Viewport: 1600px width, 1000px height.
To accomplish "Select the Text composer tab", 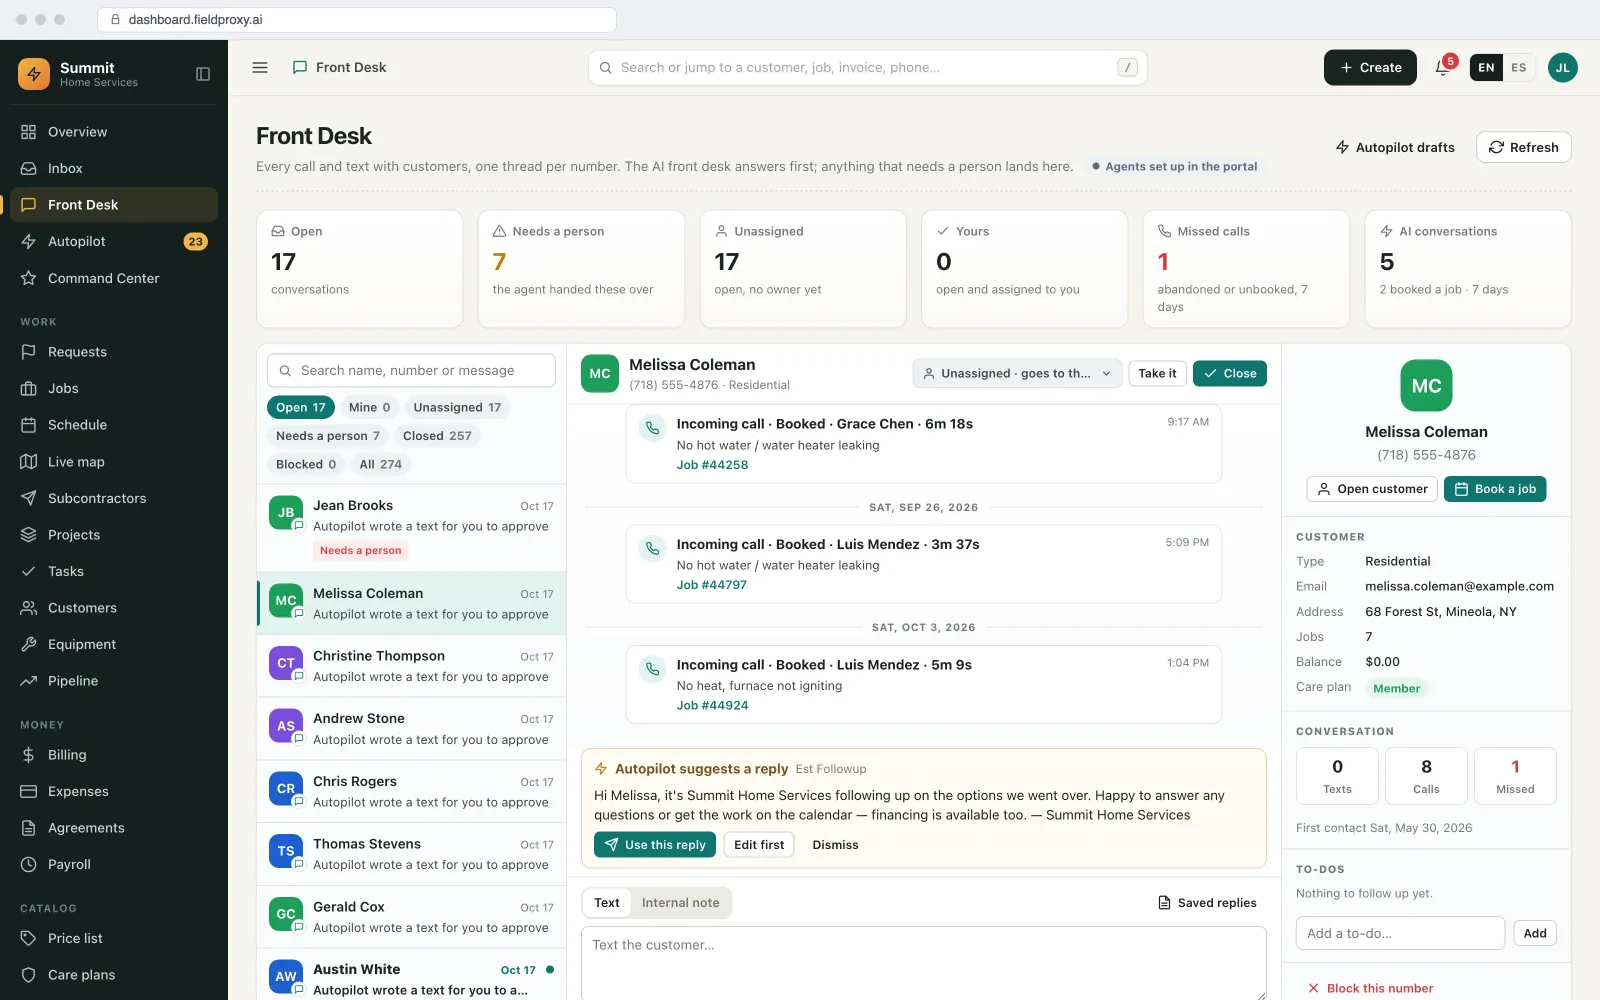I will click(607, 903).
